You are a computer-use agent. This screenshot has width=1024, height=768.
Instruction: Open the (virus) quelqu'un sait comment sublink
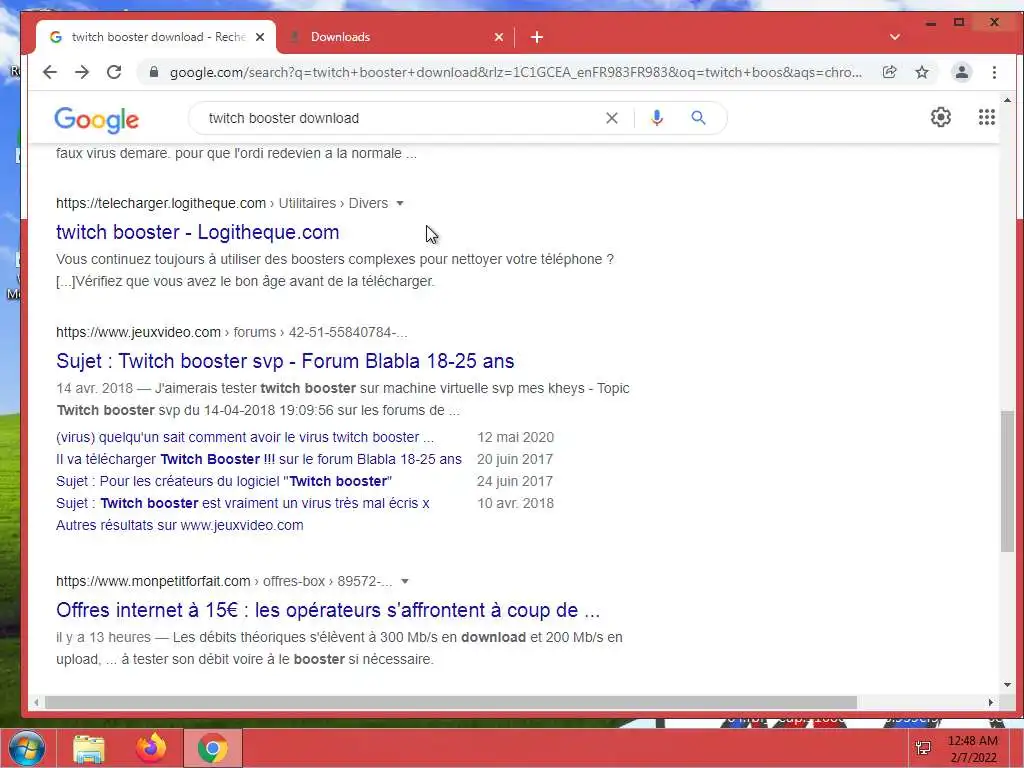245,437
